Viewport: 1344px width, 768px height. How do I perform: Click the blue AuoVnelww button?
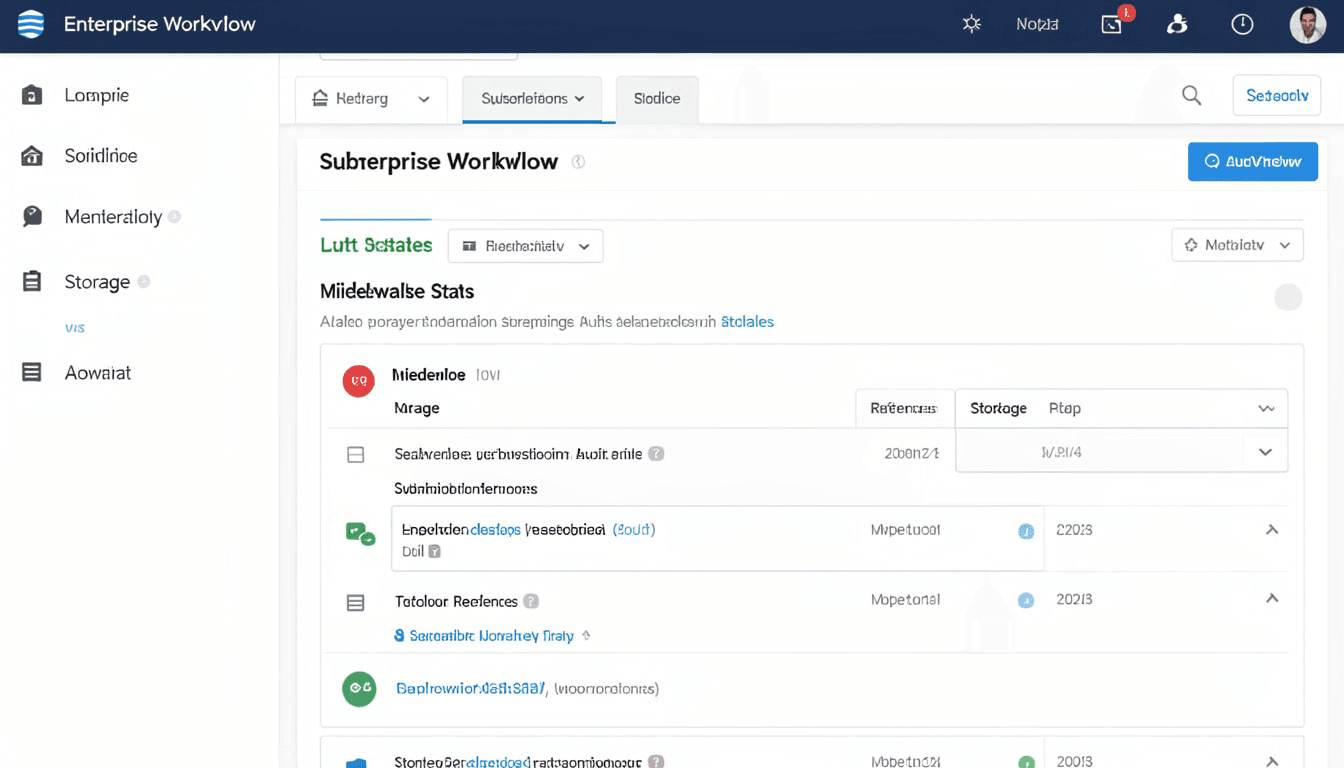click(1252, 161)
